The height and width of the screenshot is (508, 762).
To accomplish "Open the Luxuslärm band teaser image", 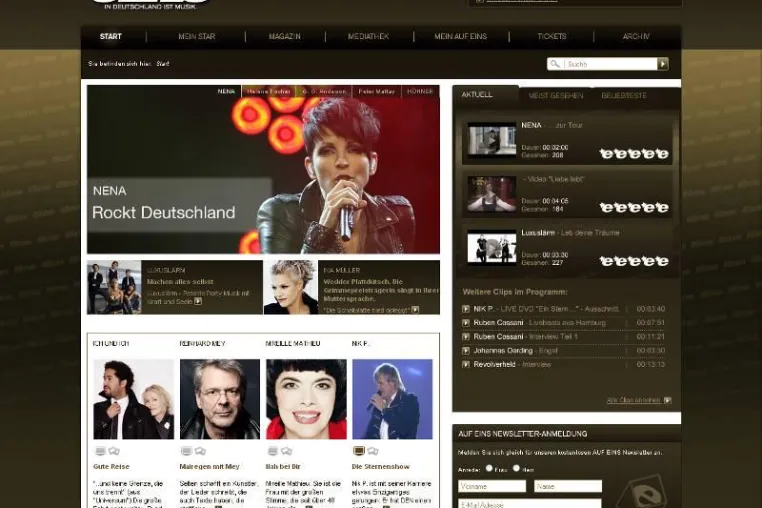I will coord(114,287).
